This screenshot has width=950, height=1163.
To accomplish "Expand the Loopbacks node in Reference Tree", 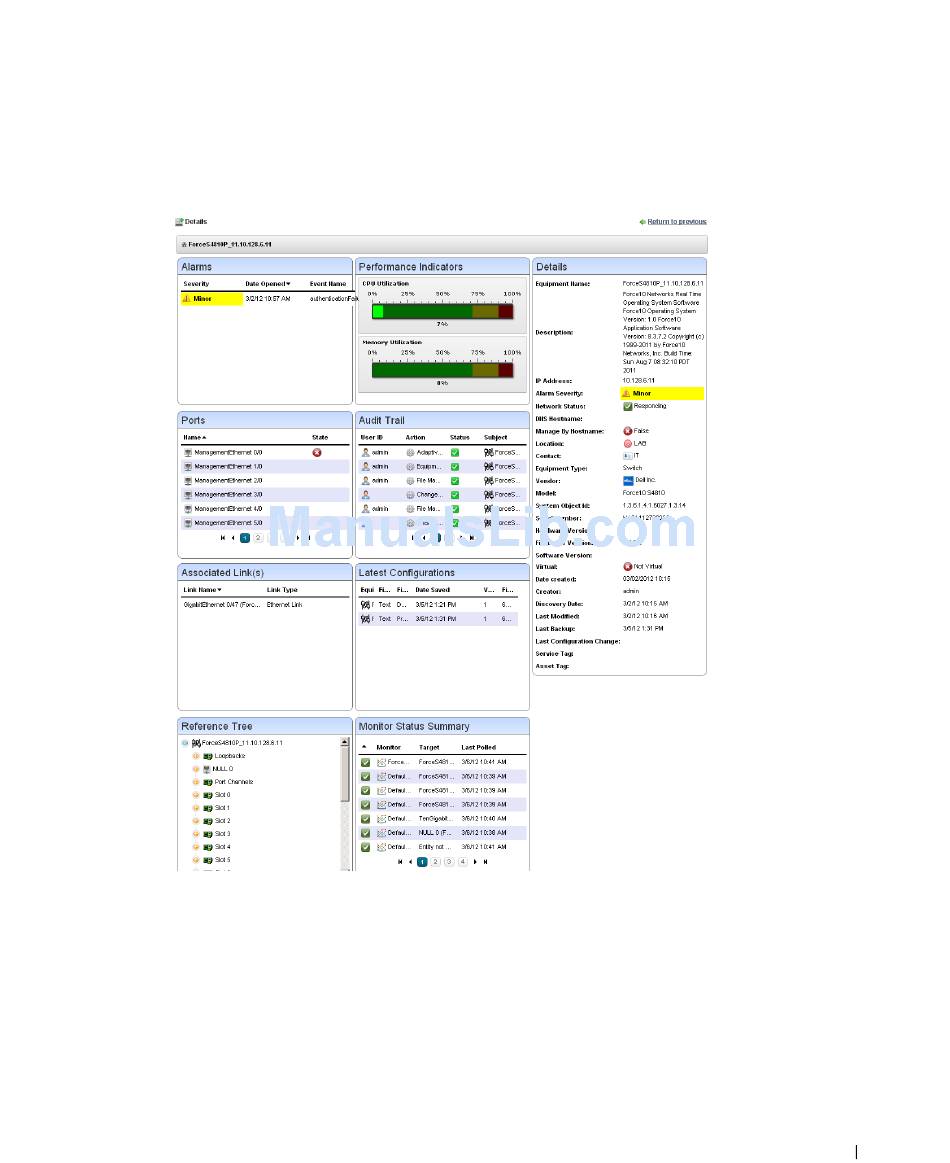I will point(196,756).
